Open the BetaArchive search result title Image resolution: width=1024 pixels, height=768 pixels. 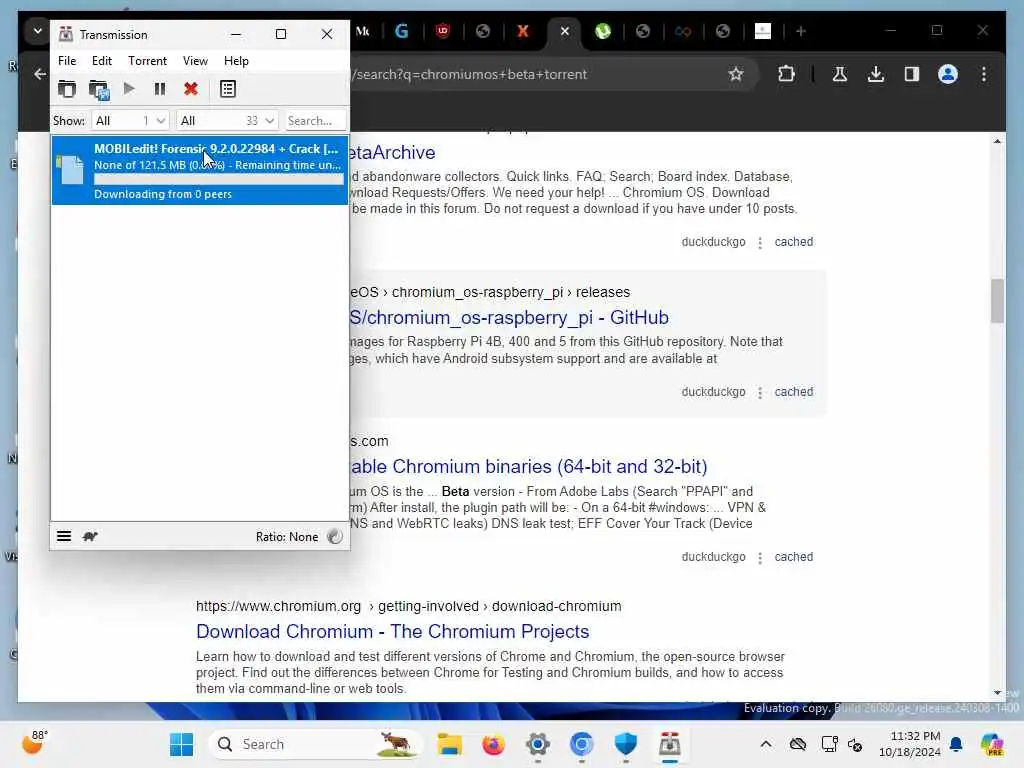tap(392, 152)
